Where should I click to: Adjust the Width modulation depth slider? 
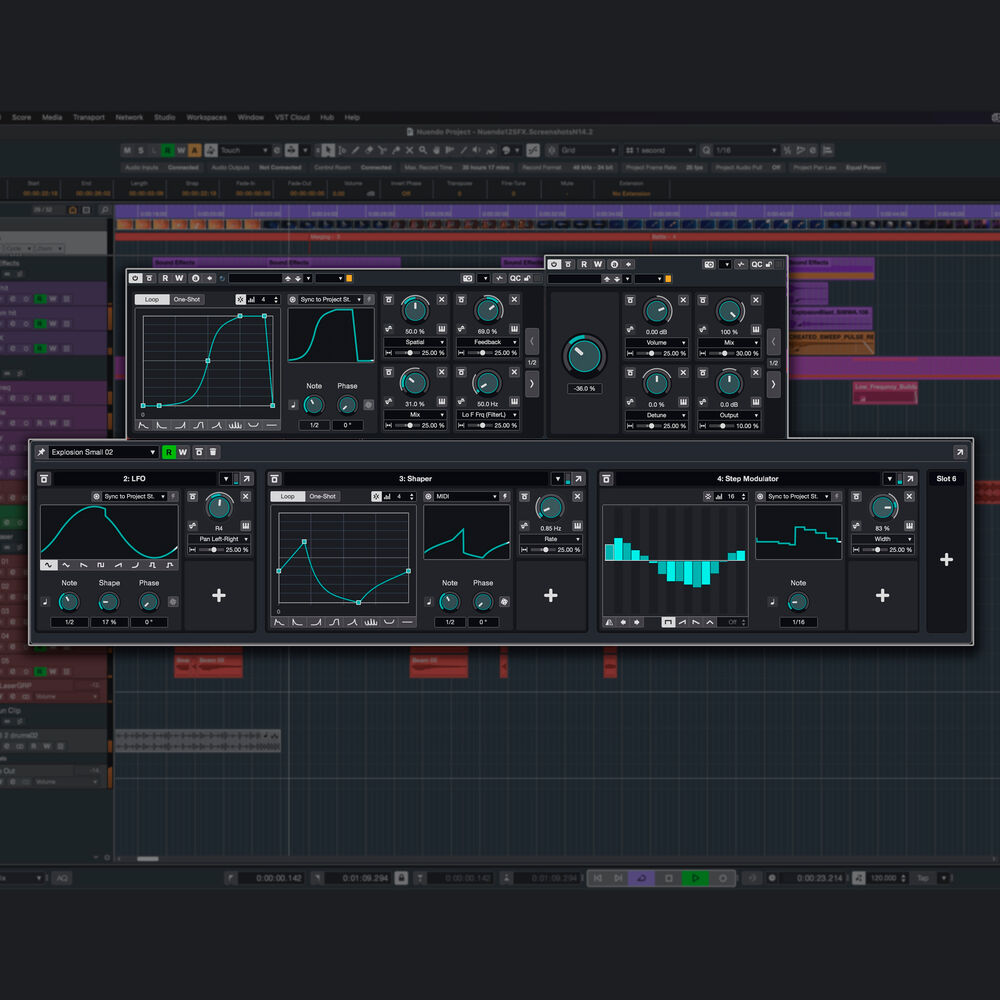tap(876, 550)
